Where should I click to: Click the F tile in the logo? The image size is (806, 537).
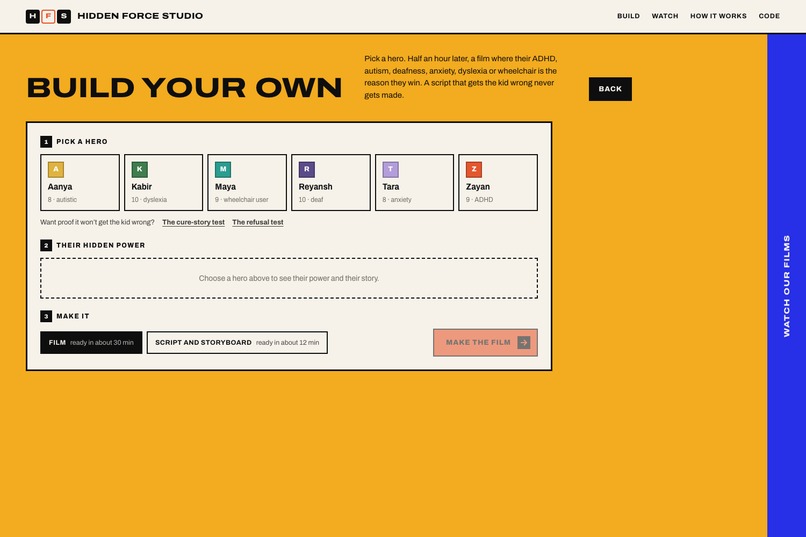48,16
